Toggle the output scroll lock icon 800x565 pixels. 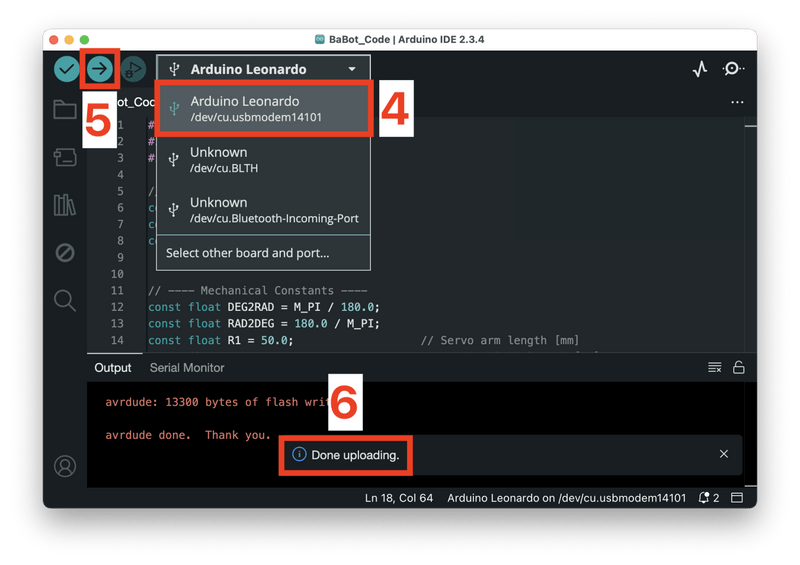click(x=739, y=367)
